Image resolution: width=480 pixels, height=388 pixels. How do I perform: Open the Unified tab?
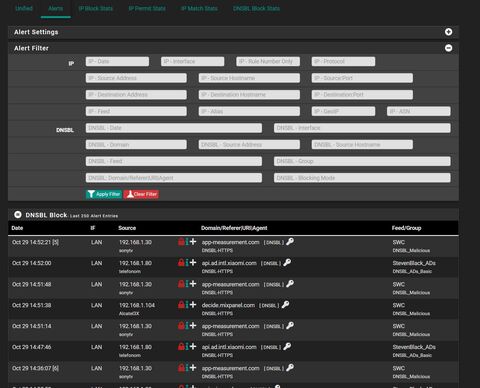click(24, 8)
